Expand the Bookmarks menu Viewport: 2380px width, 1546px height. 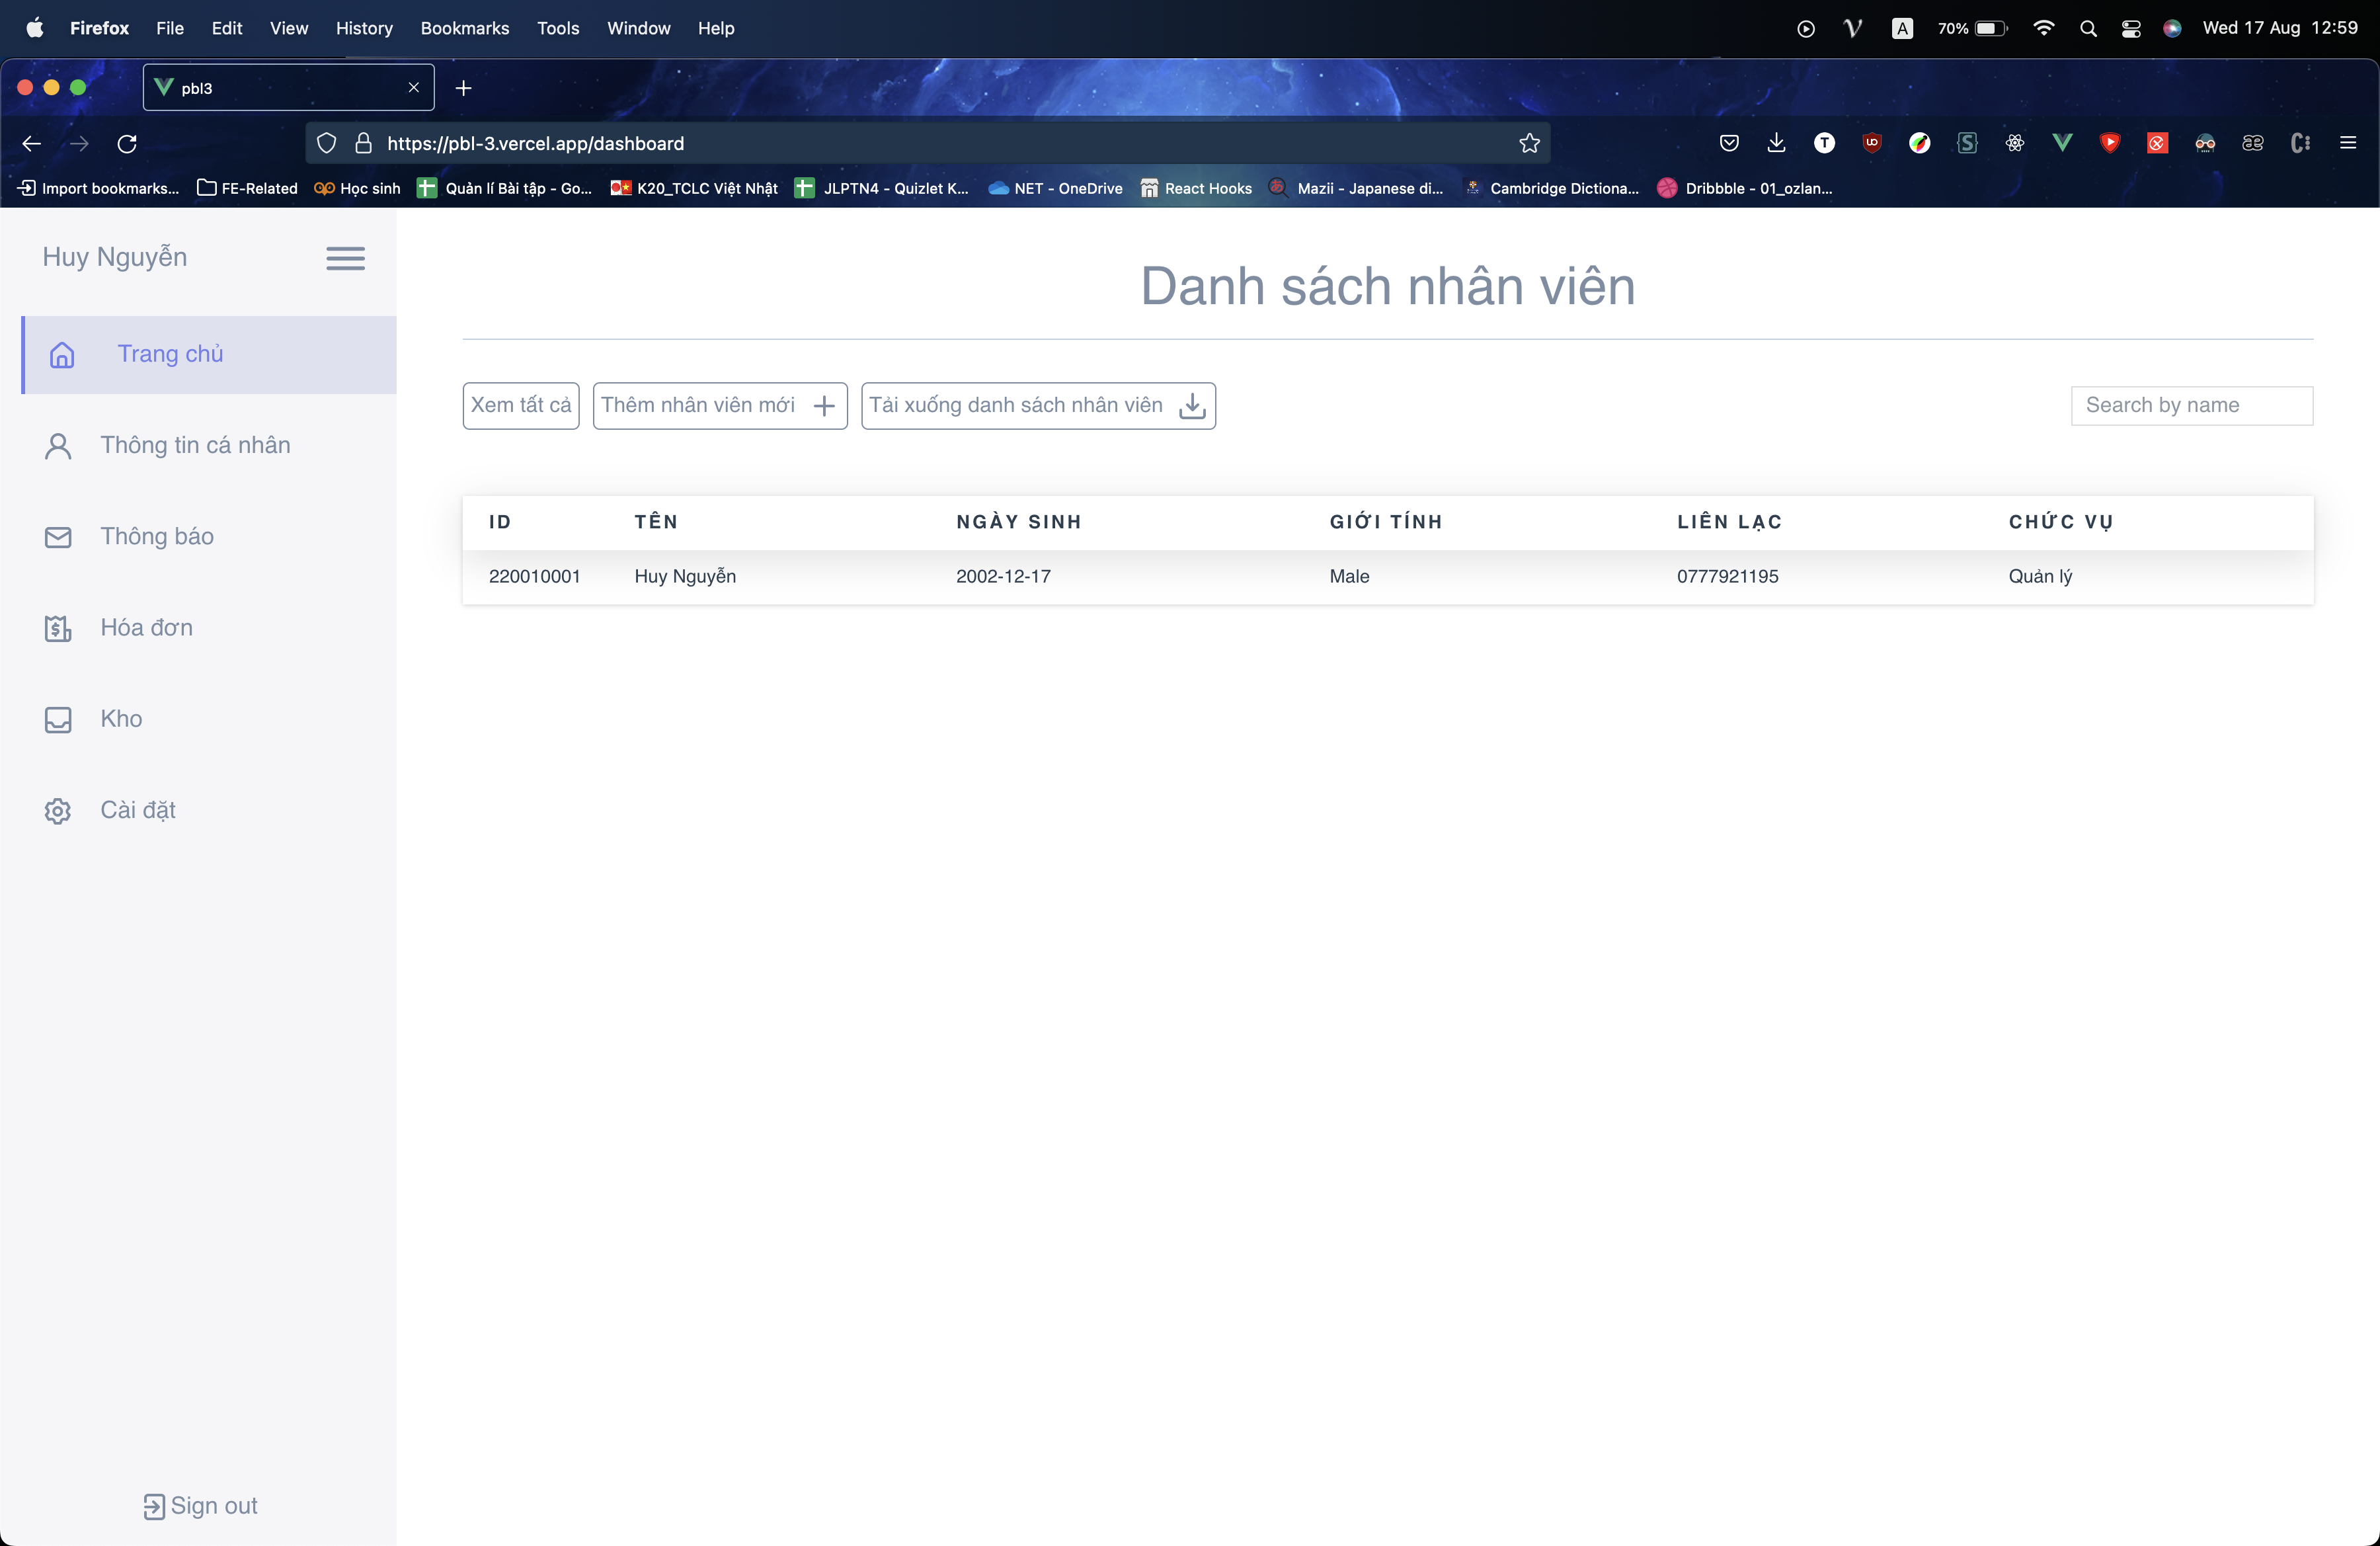[464, 28]
